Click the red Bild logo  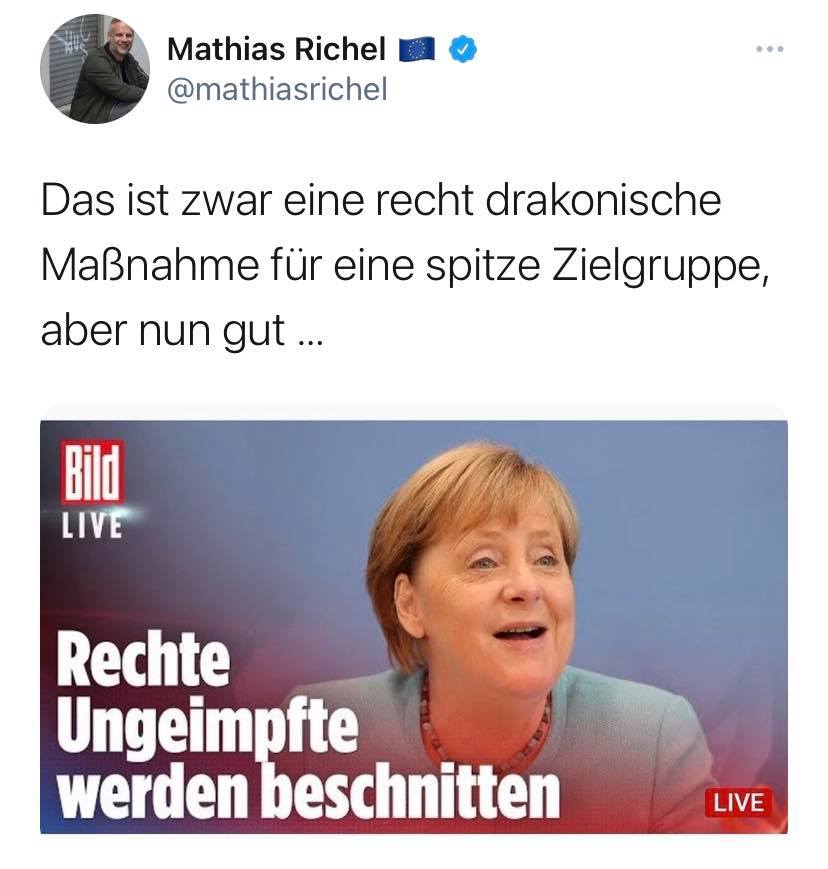93,472
